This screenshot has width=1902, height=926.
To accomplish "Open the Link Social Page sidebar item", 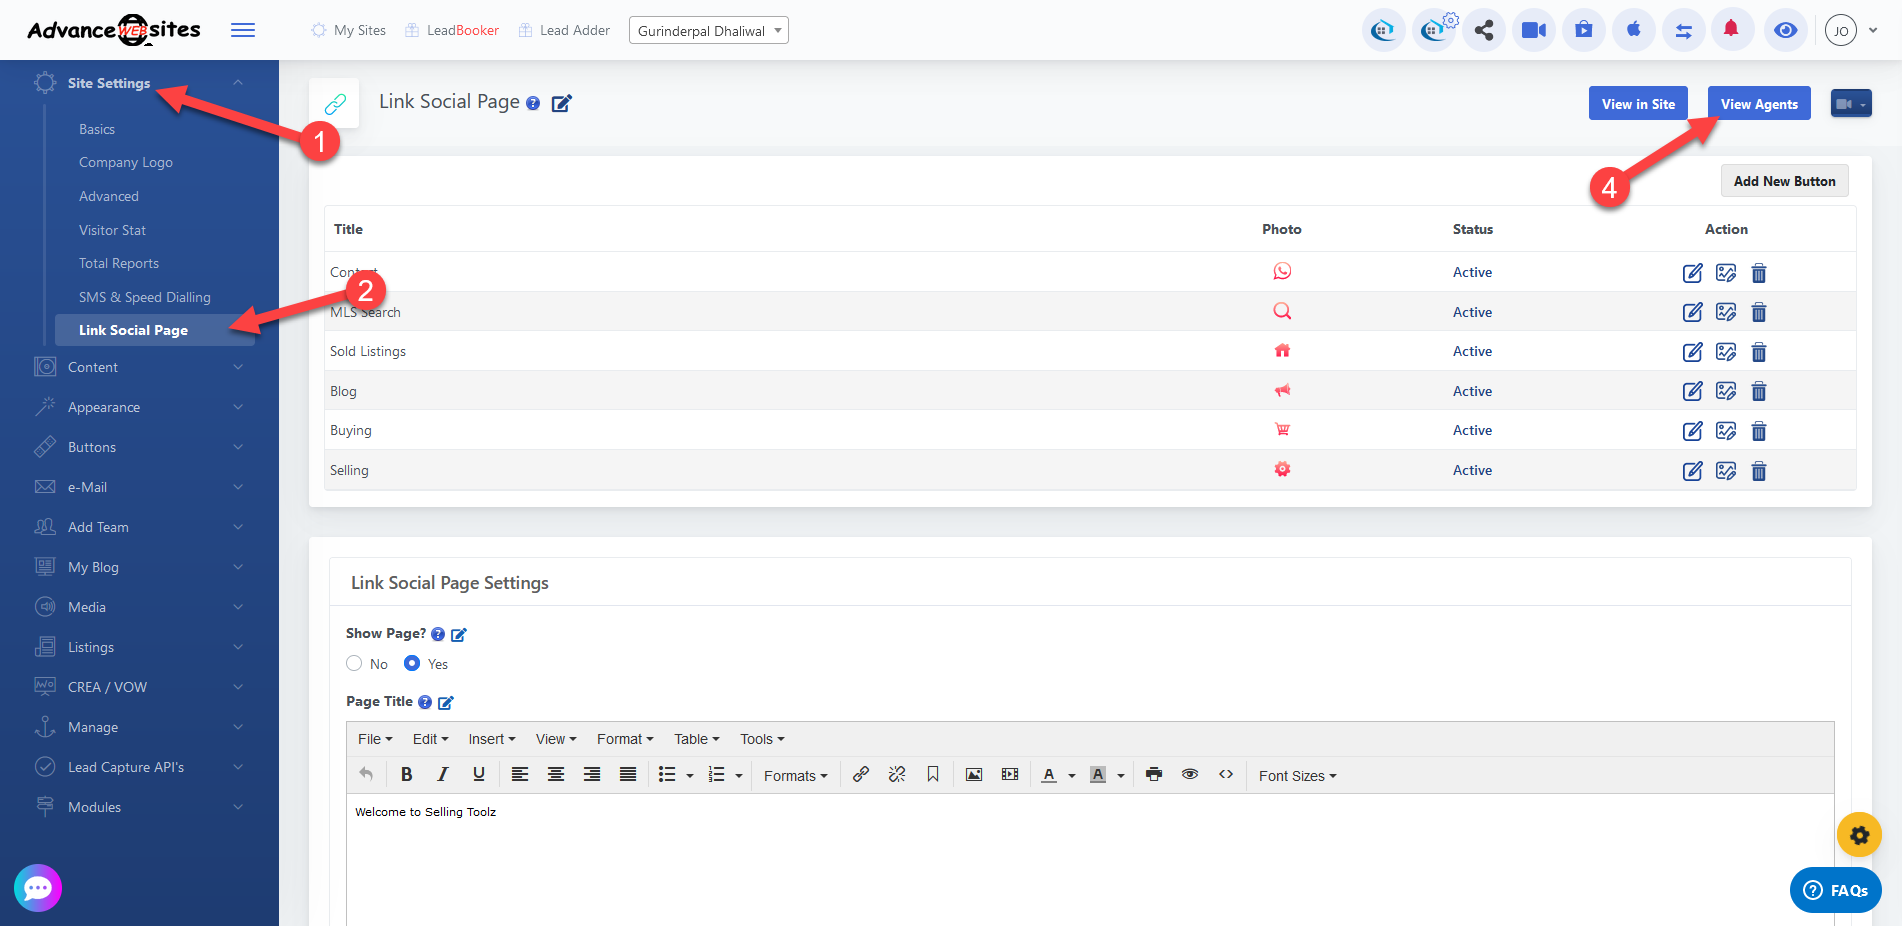I will (x=133, y=330).
